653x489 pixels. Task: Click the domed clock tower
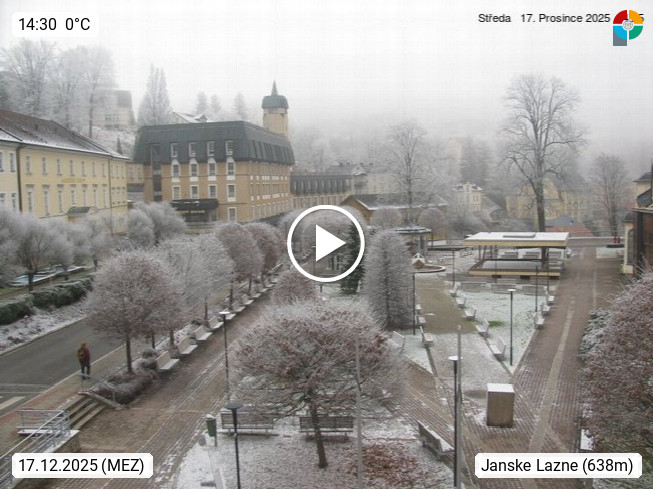pyautogui.click(x=275, y=110)
